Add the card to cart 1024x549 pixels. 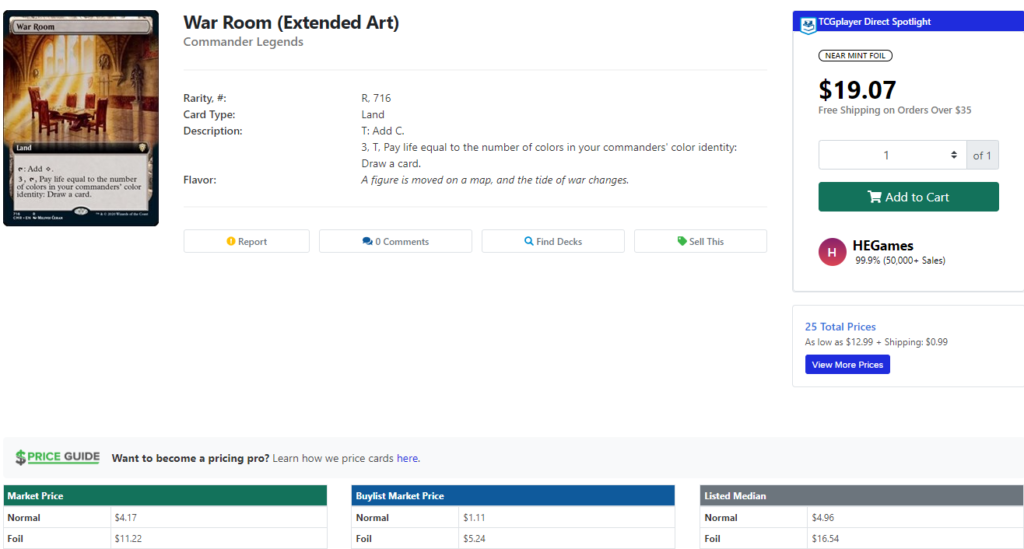point(908,196)
